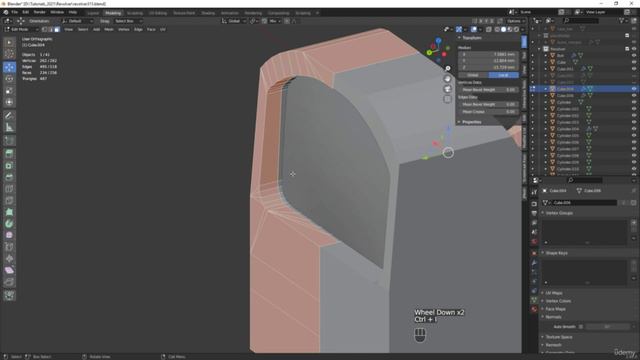Open the Vertex menu in viewport header
This screenshot has height=360, width=640.
click(124, 29)
